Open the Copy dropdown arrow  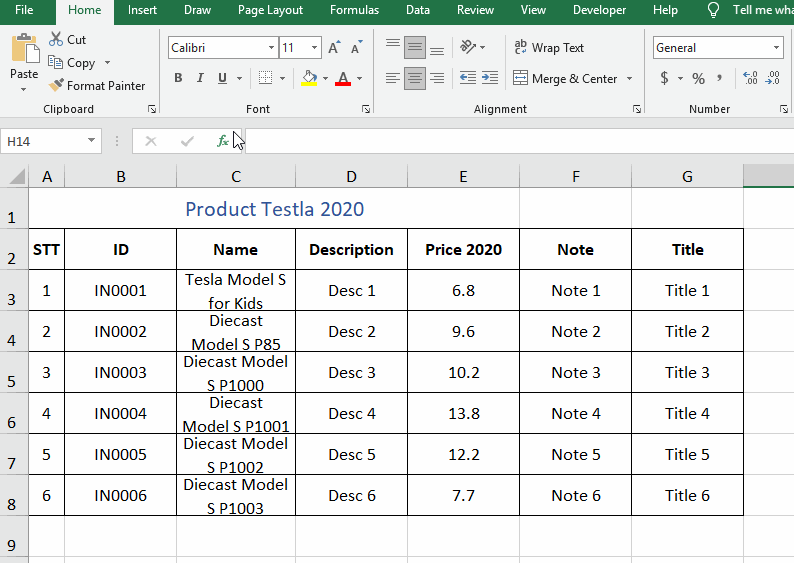107,63
